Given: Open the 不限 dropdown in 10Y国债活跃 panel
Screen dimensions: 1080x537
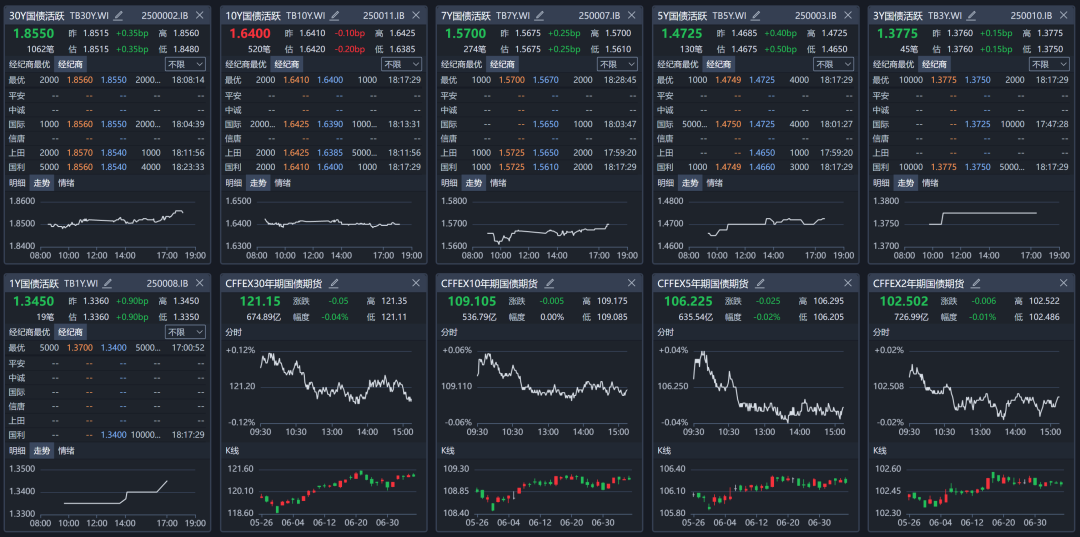Looking at the screenshot, I should click(402, 64).
